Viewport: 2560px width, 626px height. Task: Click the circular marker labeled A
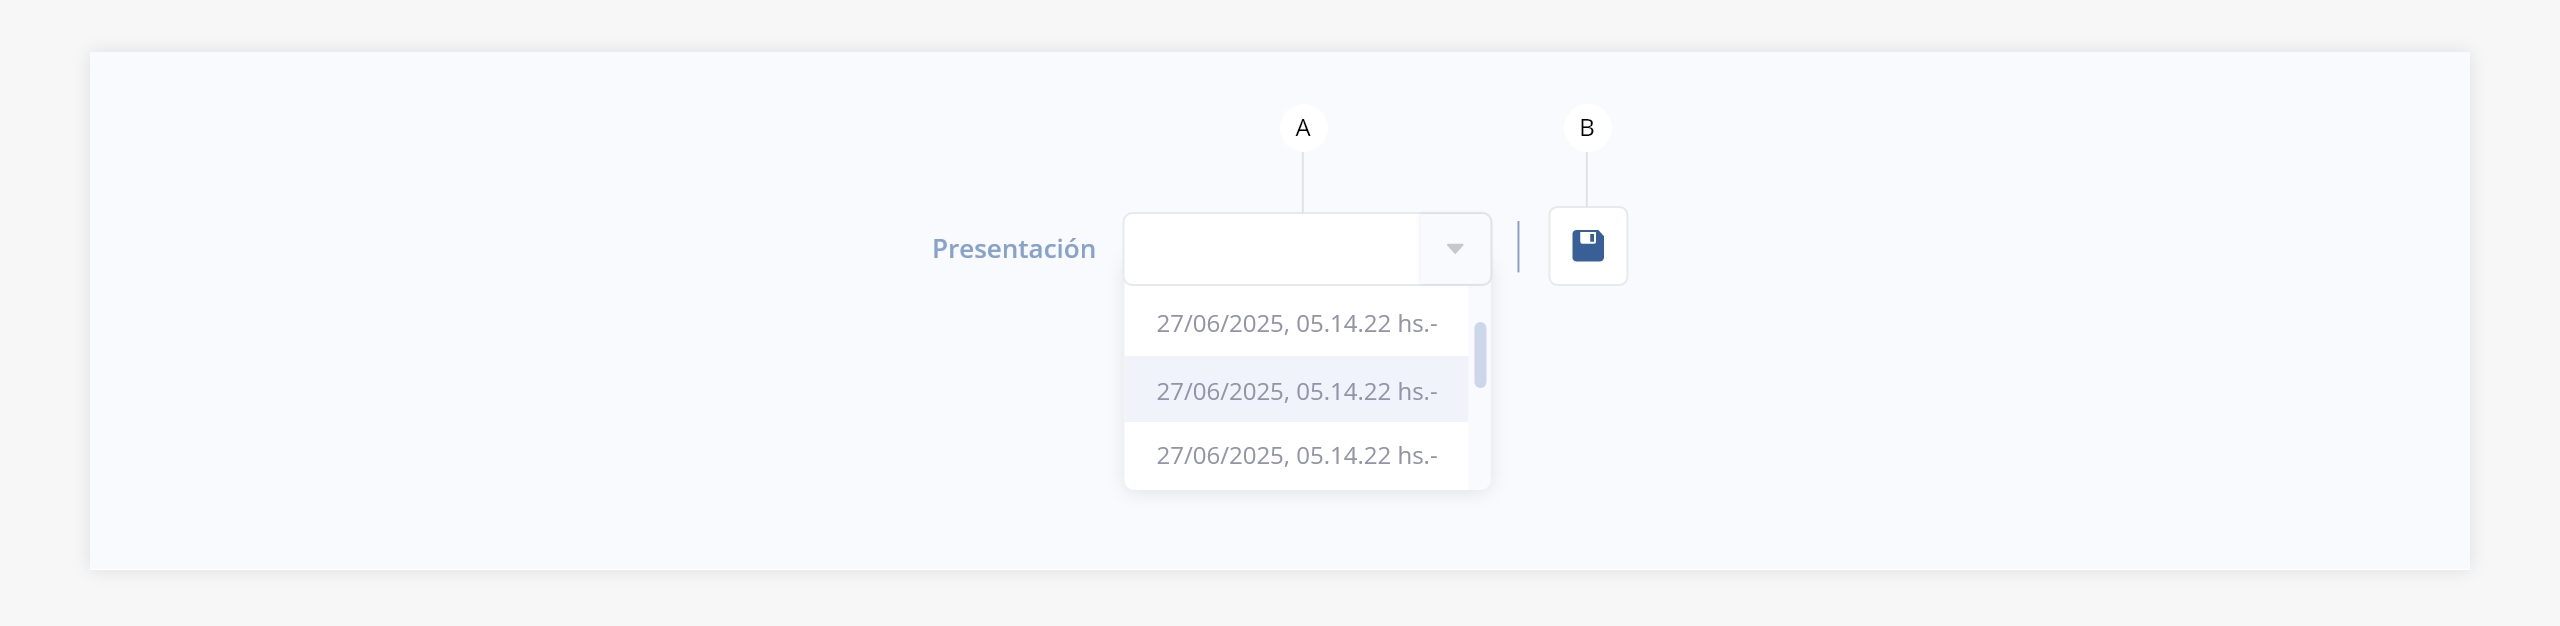[1303, 128]
